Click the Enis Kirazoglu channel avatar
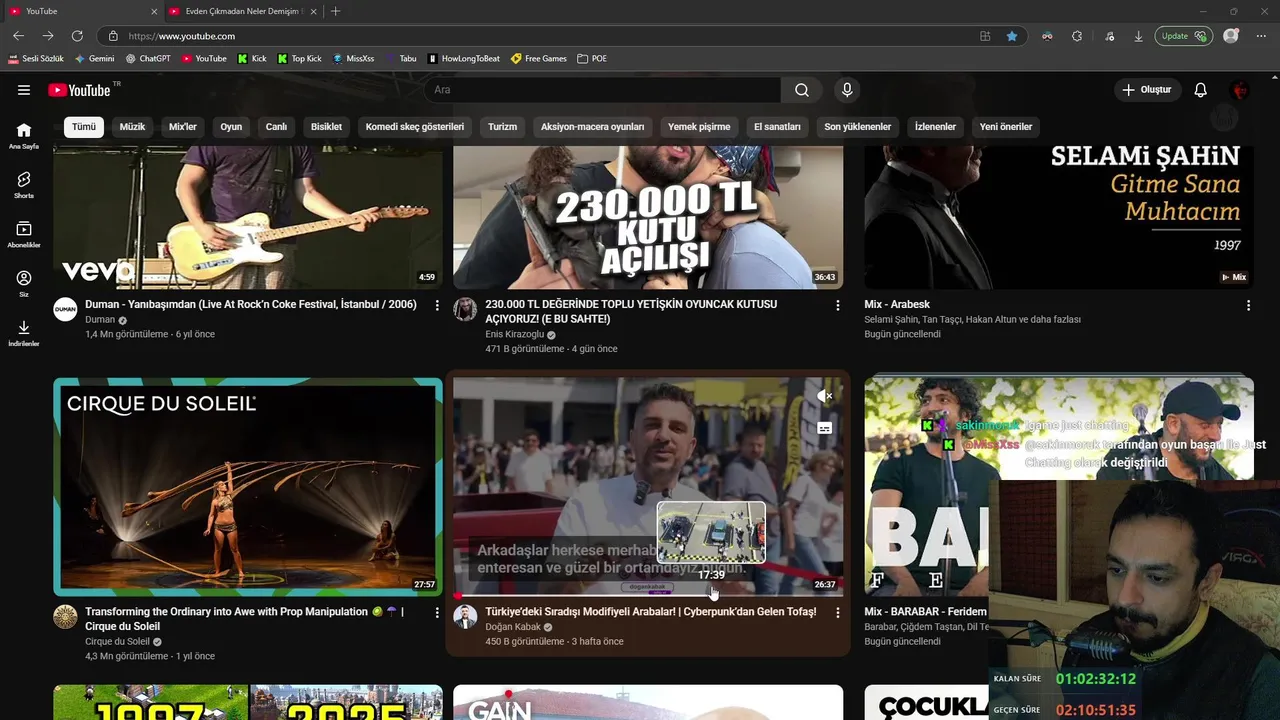 point(465,309)
